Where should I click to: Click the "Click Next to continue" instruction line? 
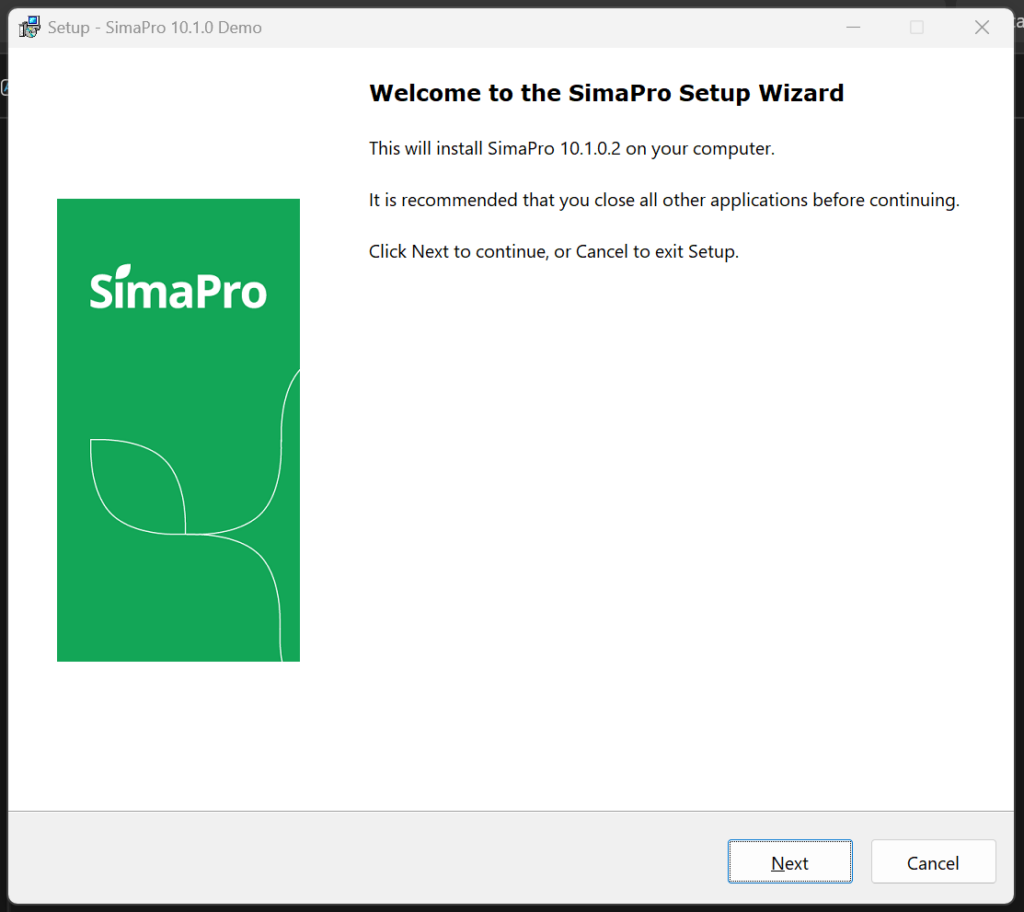pos(554,252)
